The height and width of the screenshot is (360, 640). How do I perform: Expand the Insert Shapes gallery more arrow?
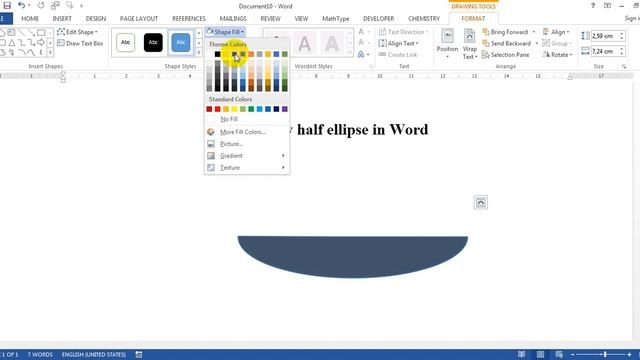[50, 53]
